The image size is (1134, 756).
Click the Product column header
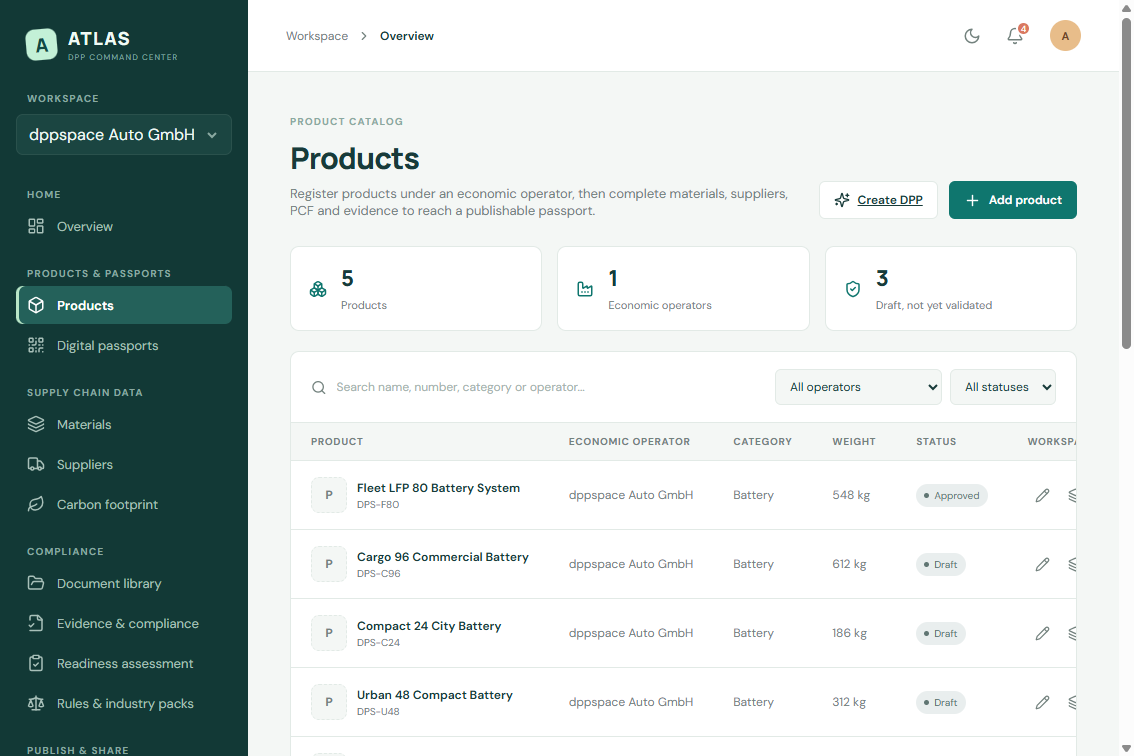tap(337, 441)
